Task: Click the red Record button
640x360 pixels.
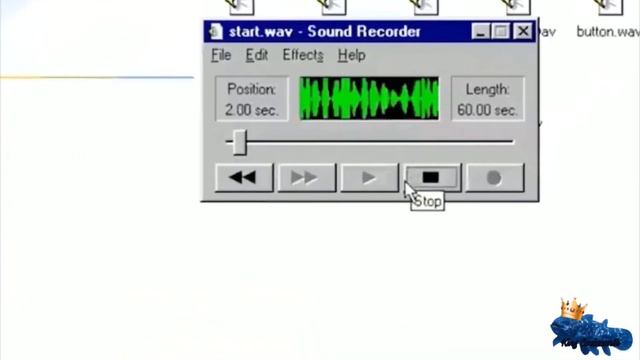Action: (x=495, y=178)
